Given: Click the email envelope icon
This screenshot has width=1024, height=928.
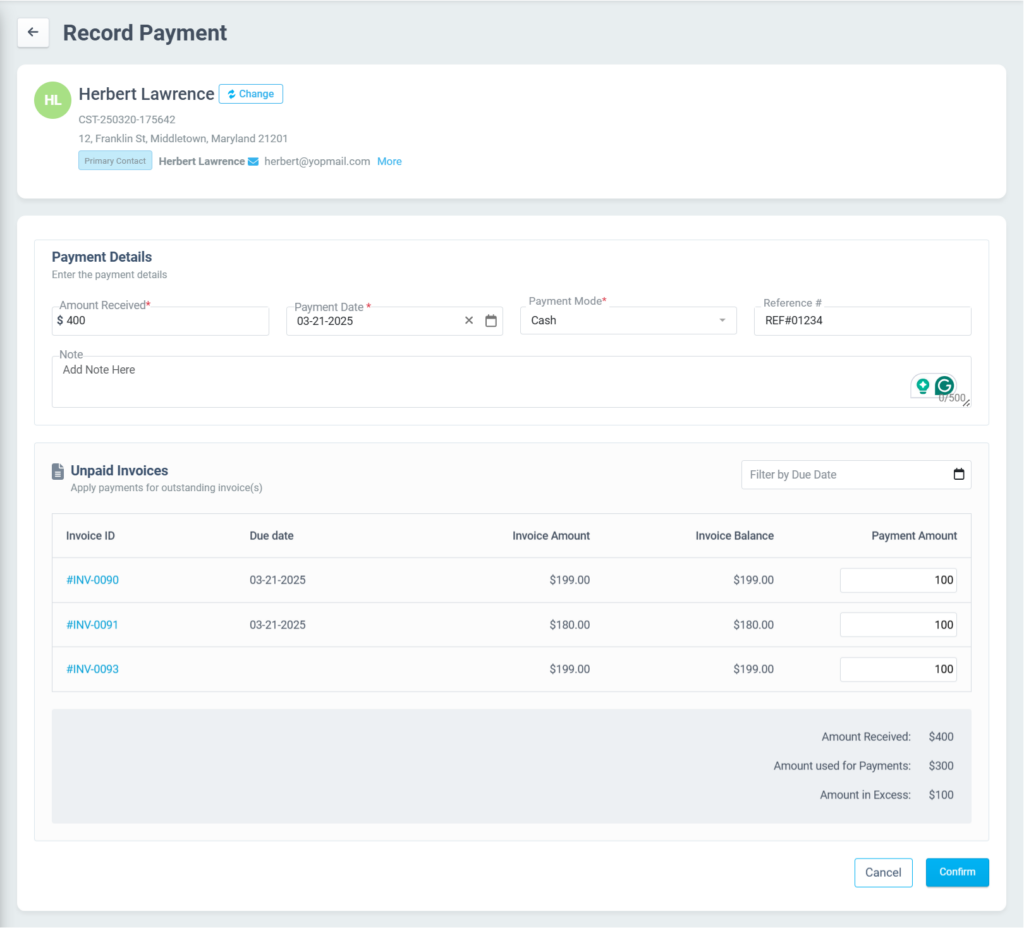Looking at the screenshot, I should (x=253, y=161).
